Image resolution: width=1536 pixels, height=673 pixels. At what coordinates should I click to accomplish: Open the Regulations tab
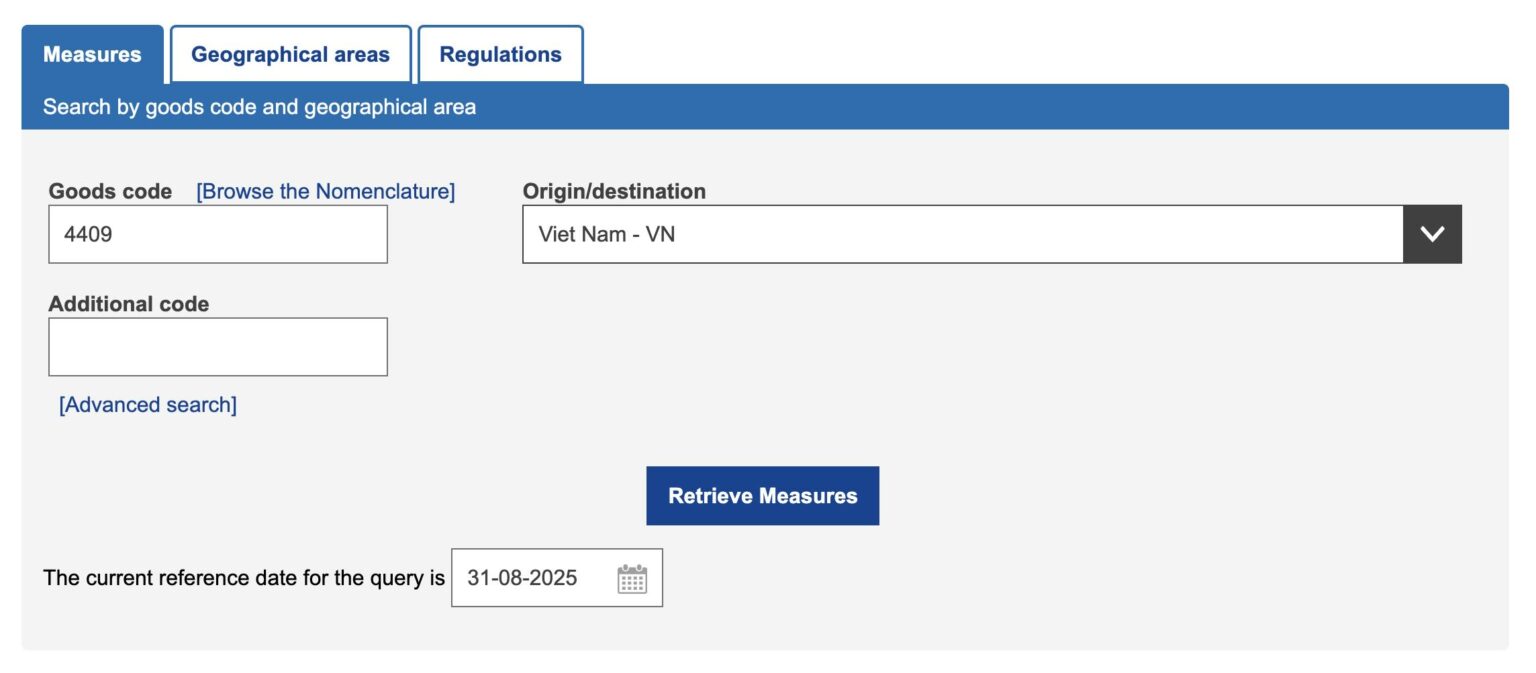coord(501,55)
